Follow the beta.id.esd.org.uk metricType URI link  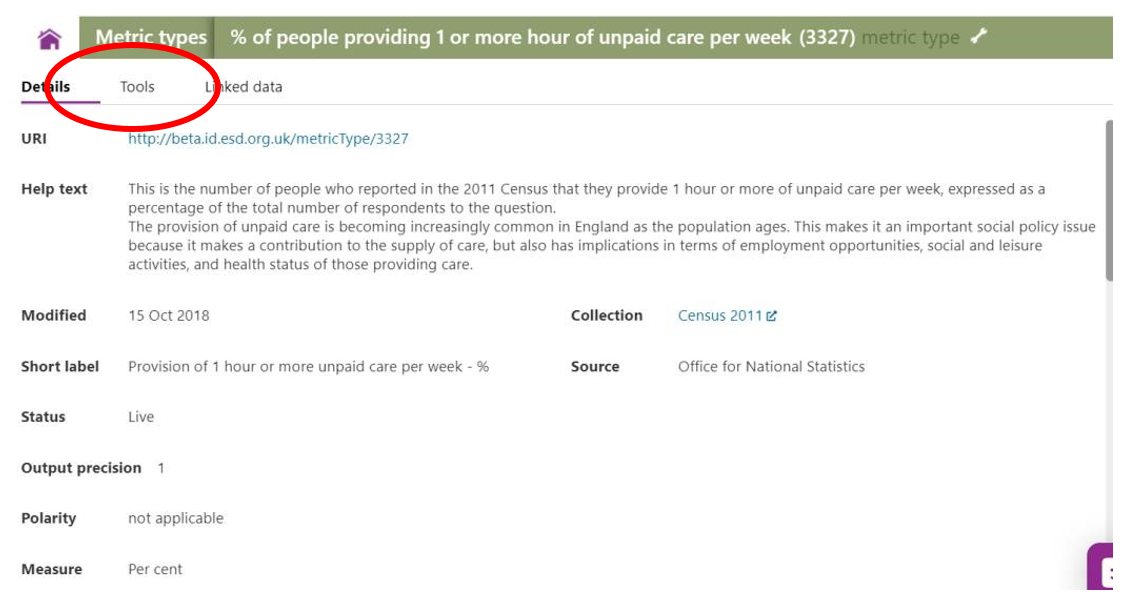[x=268, y=139]
